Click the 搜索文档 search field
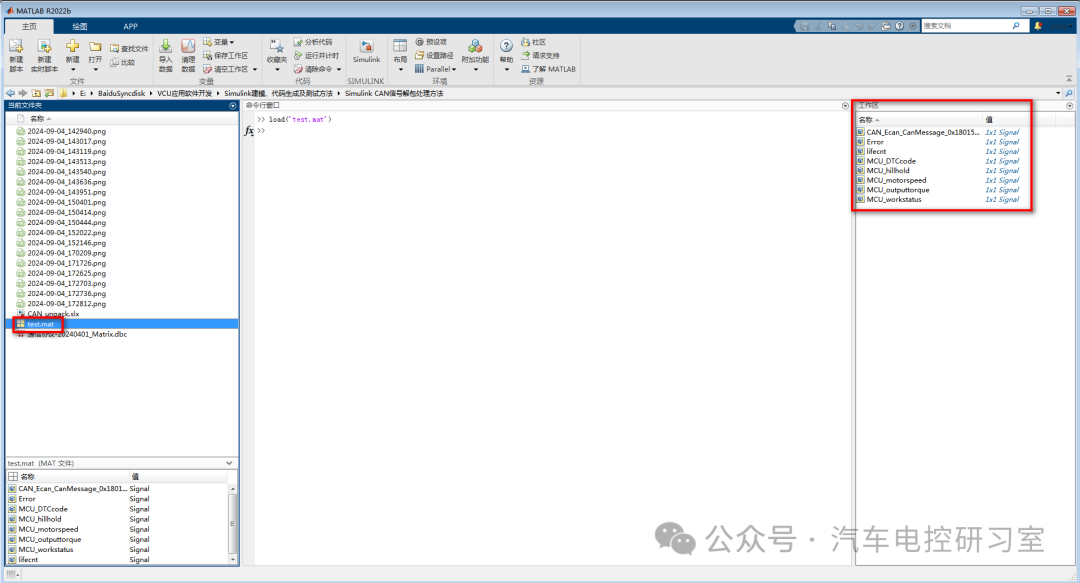The image size is (1080, 583). point(966,26)
